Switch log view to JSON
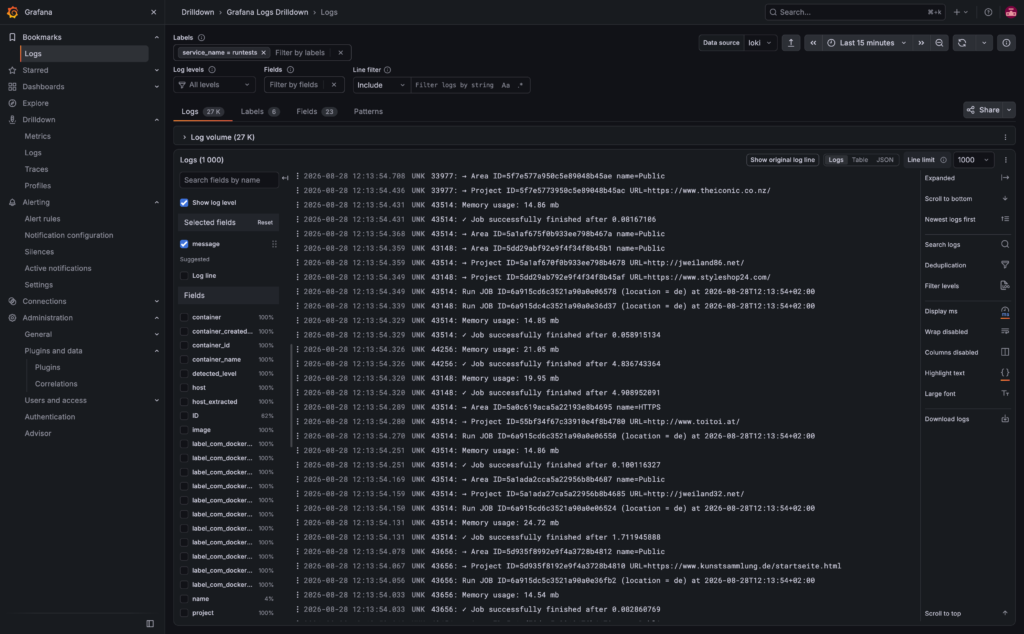The image size is (1024, 634). (885, 160)
